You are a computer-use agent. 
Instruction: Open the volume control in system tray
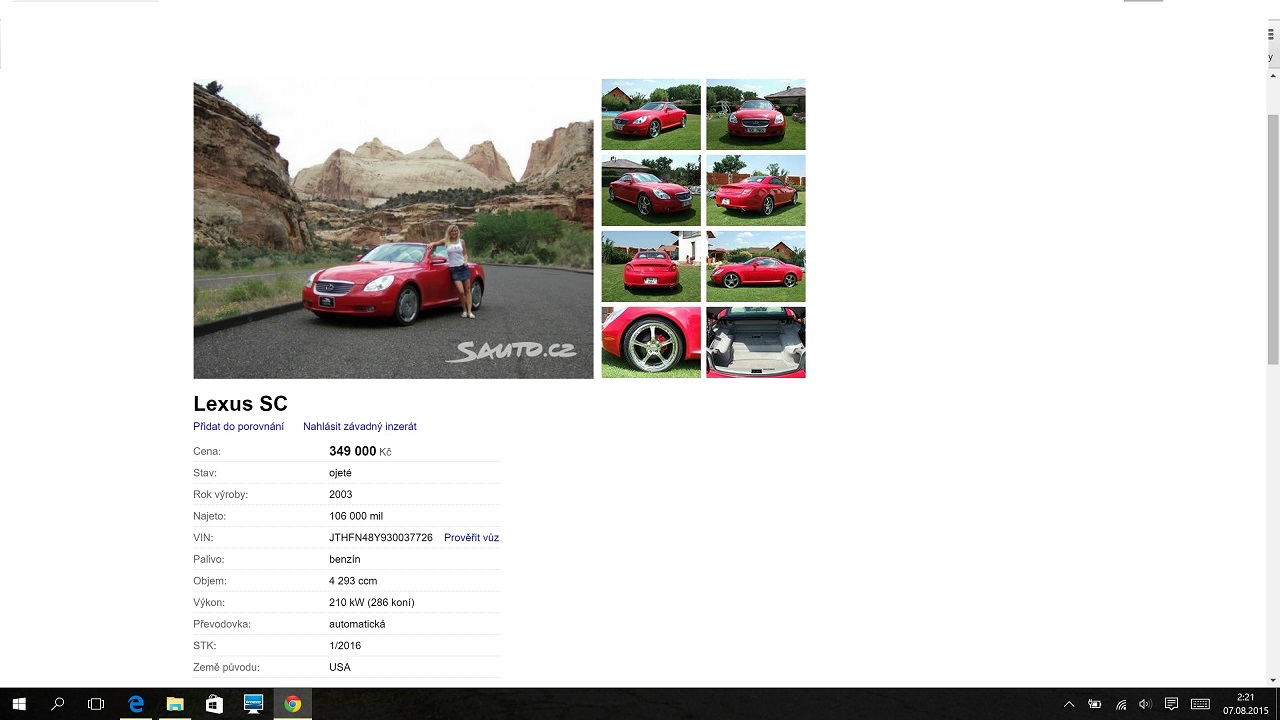(x=1145, y=704)
